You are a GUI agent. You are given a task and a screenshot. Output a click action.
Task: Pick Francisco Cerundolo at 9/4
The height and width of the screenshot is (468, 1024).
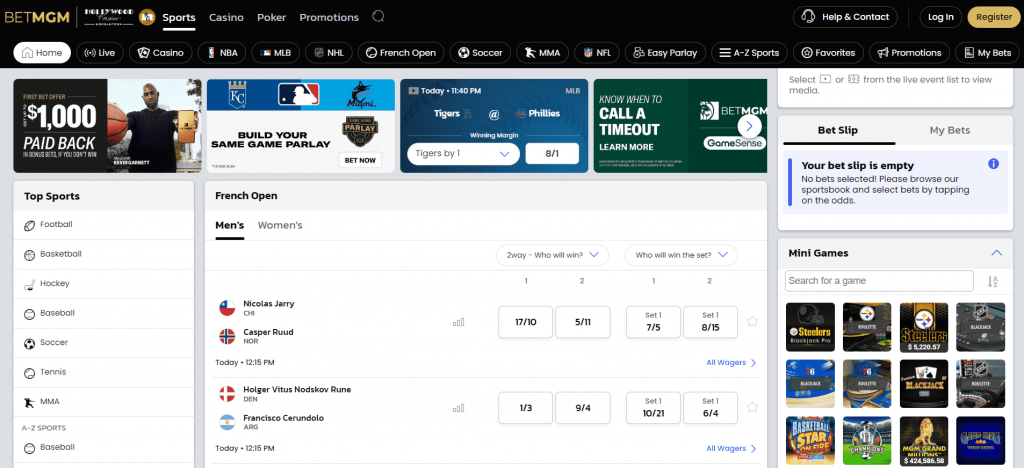click(x=583, y=408)
